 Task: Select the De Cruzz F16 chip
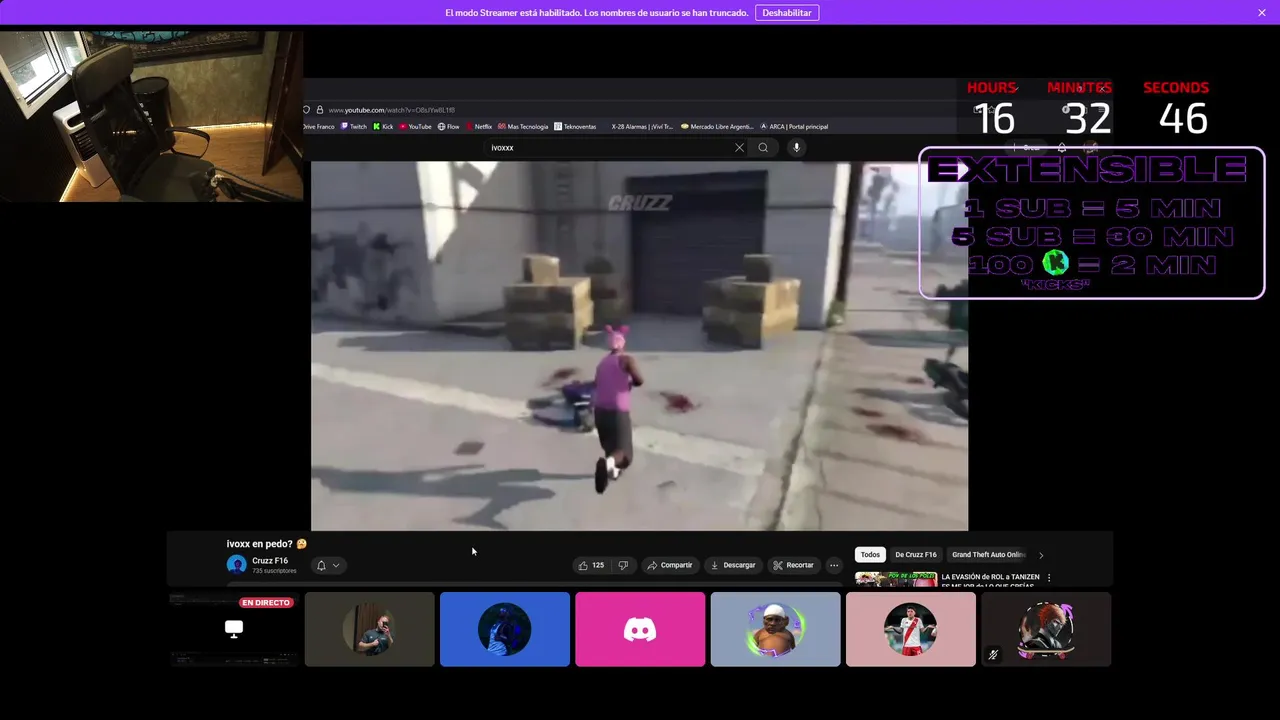click(916, 555)
